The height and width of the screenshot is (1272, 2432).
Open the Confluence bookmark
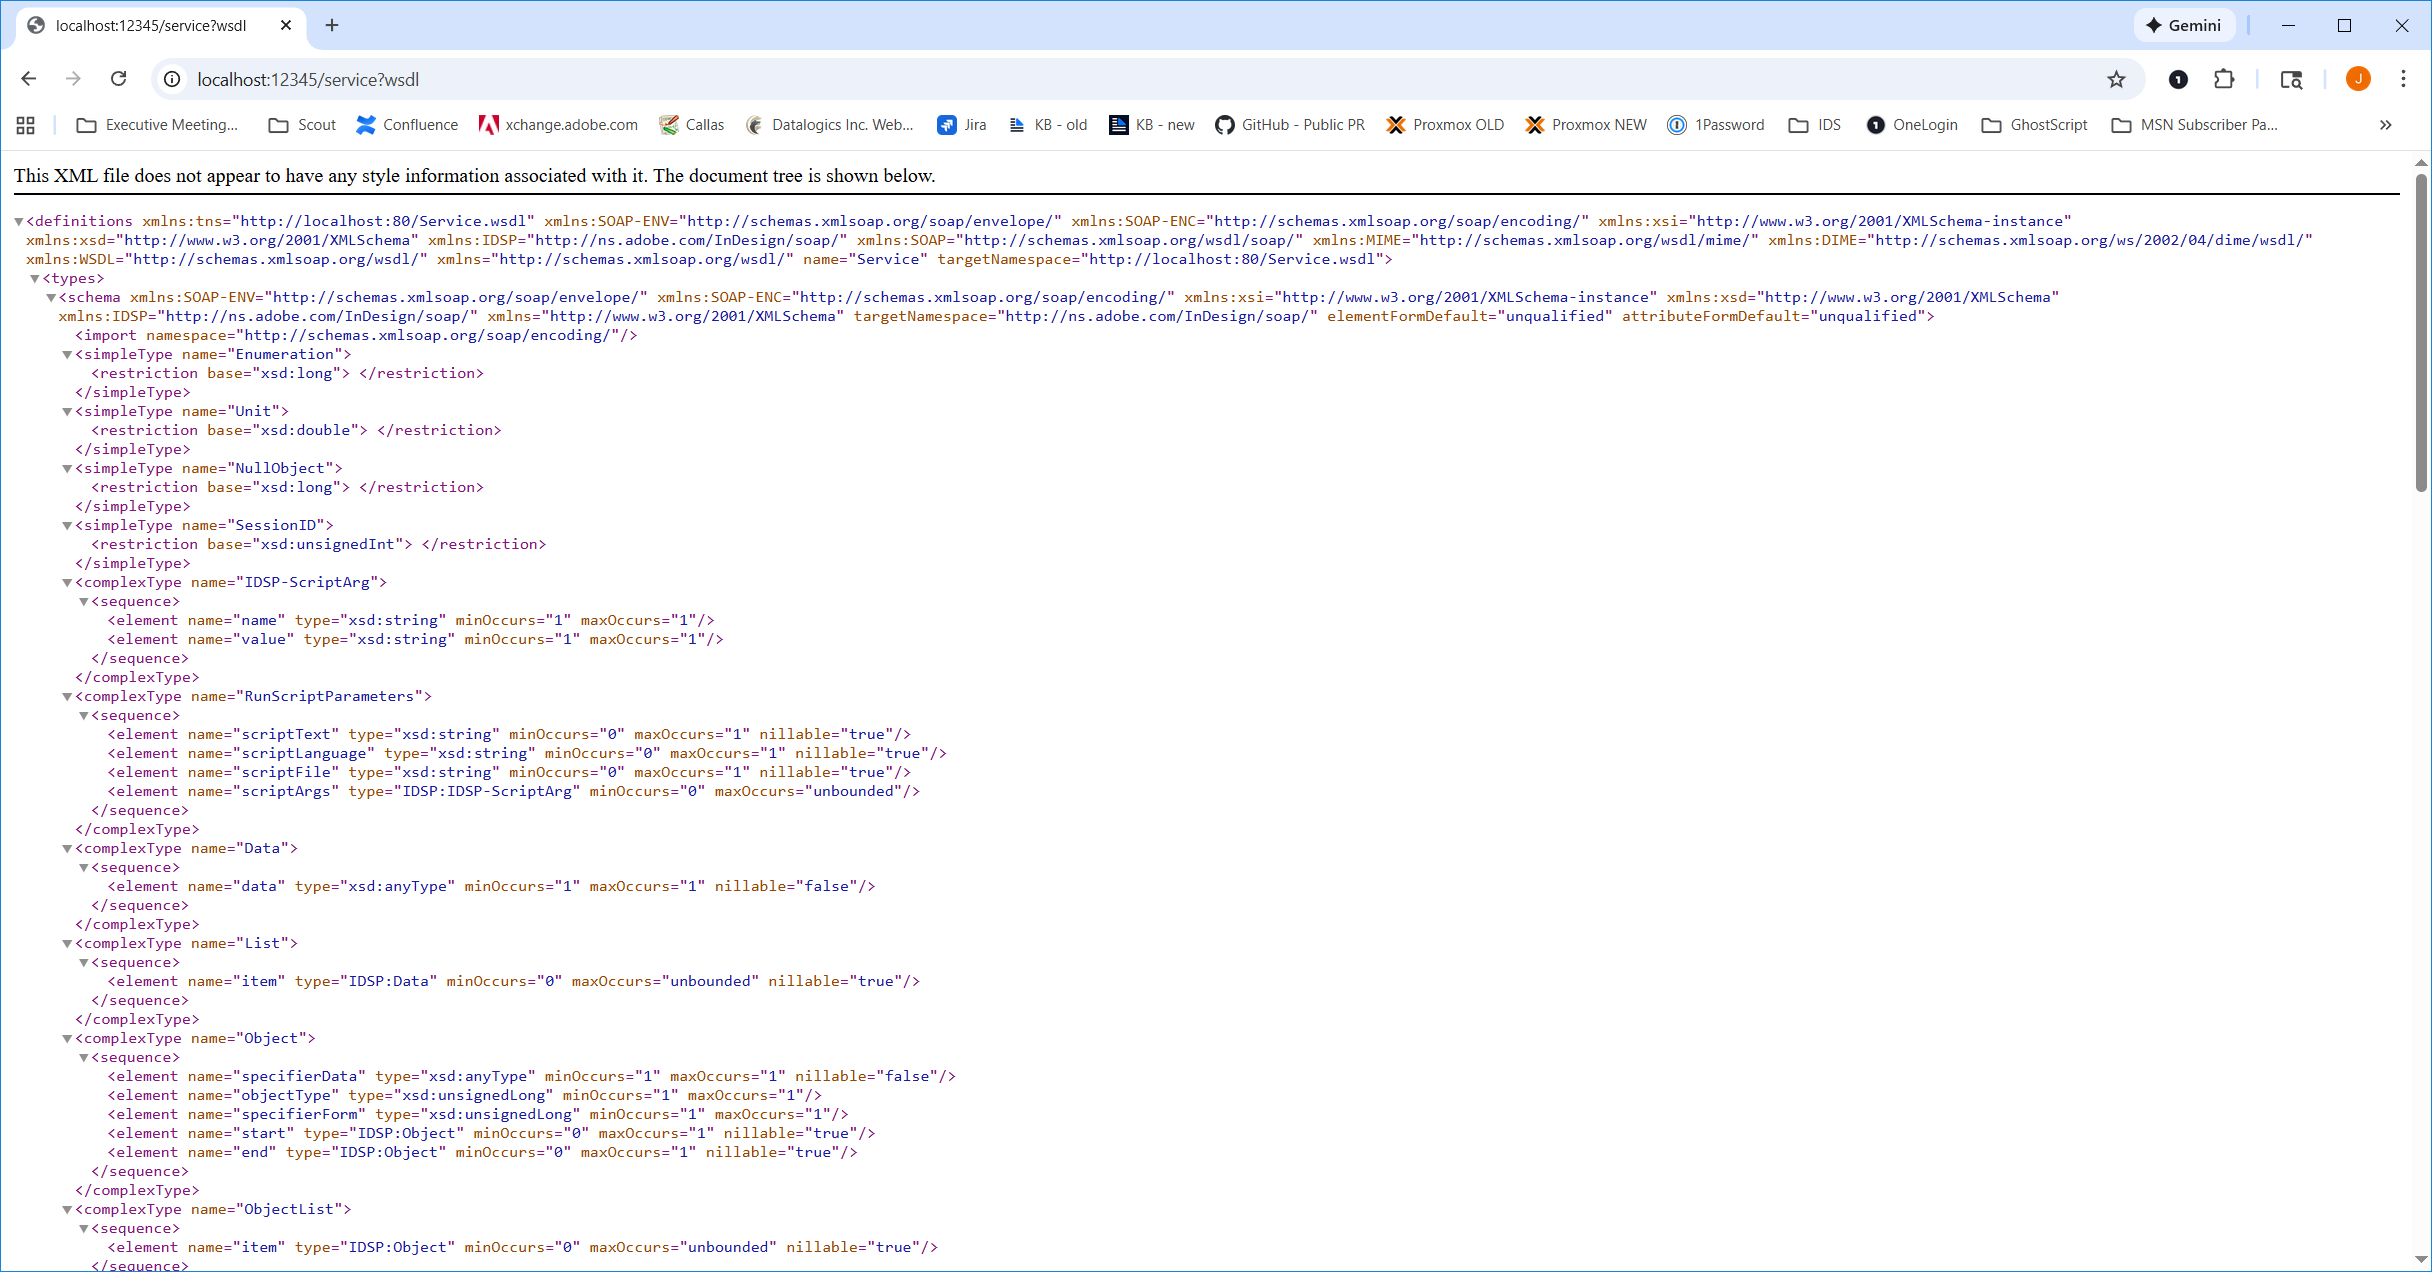(x=407, y=125)
